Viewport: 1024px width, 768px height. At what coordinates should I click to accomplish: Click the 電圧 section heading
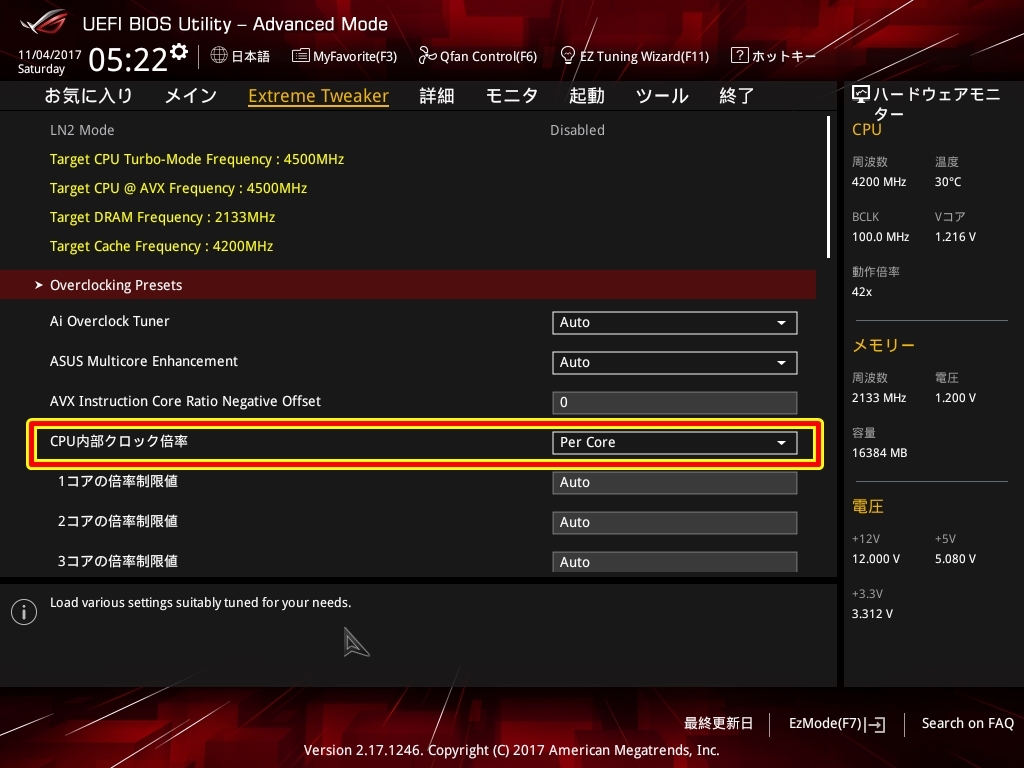click(867, 507)
